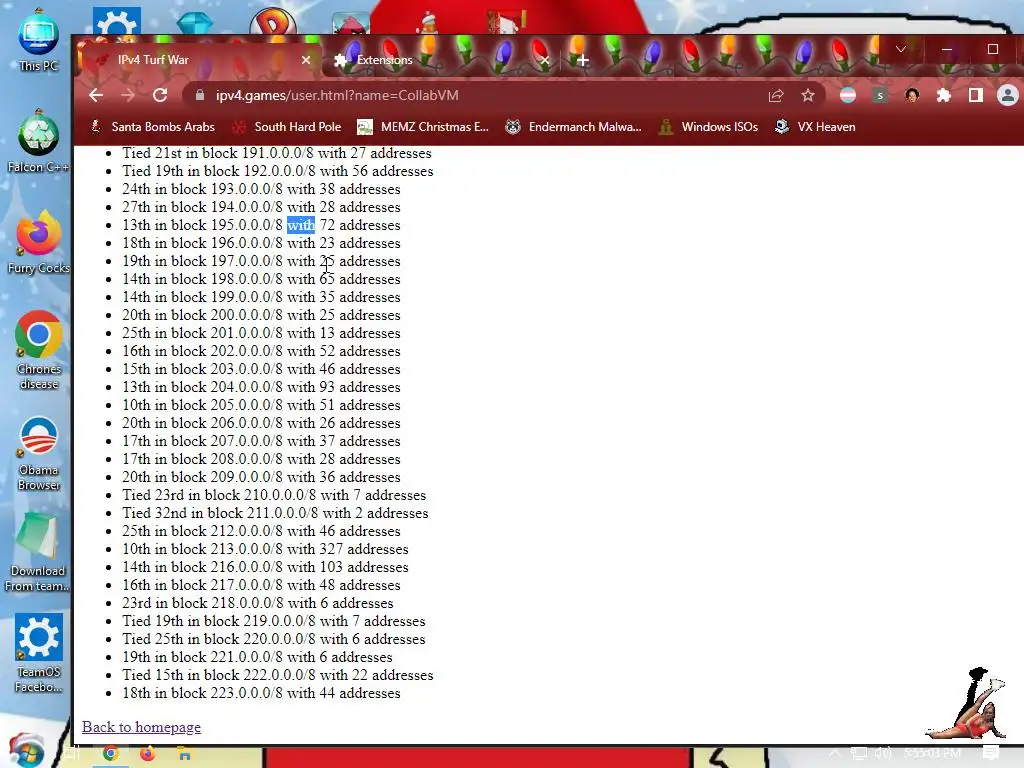Bookmark this page with the star icon
Image resolution: width=1024 pixels, height=768 pixels.
point(808,95)
